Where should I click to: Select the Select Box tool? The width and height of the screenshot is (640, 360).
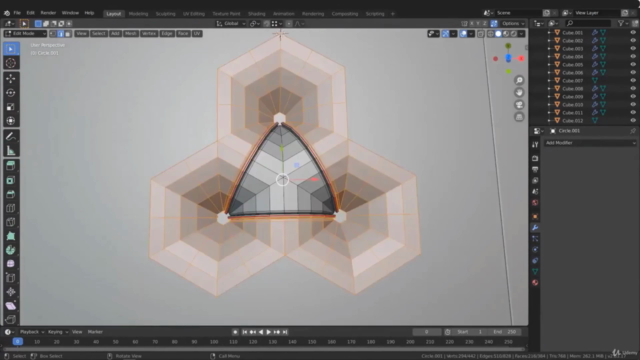pos(11,49)
